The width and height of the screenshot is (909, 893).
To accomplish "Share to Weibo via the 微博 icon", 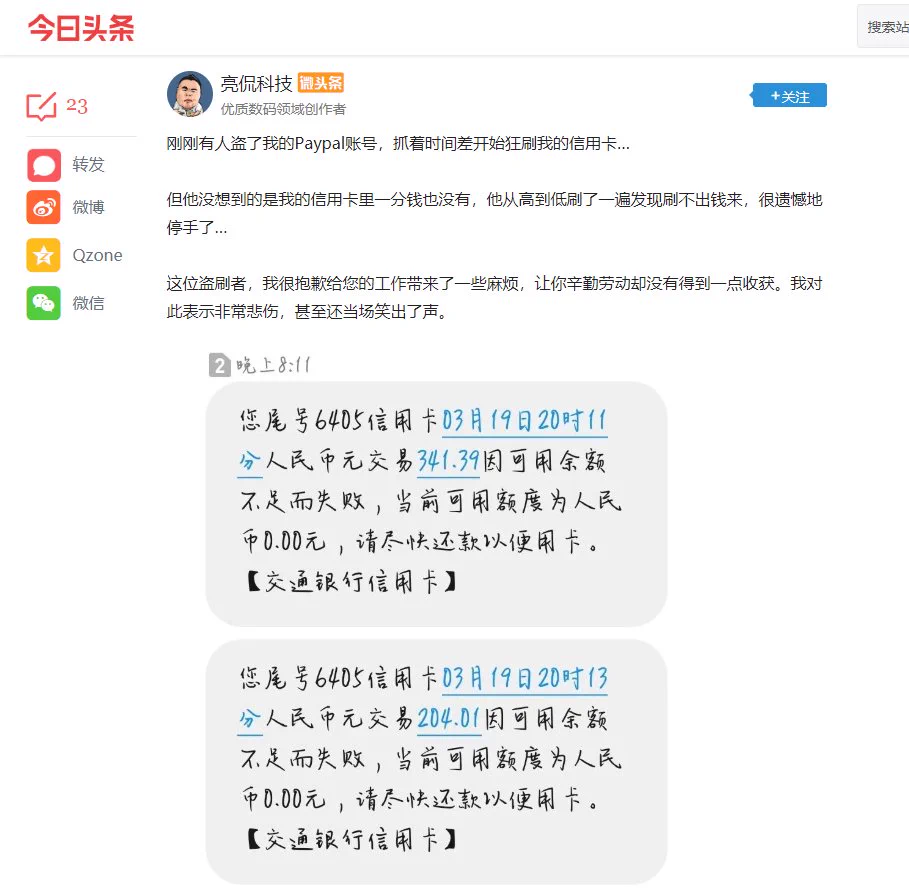I will click(43, 207).
